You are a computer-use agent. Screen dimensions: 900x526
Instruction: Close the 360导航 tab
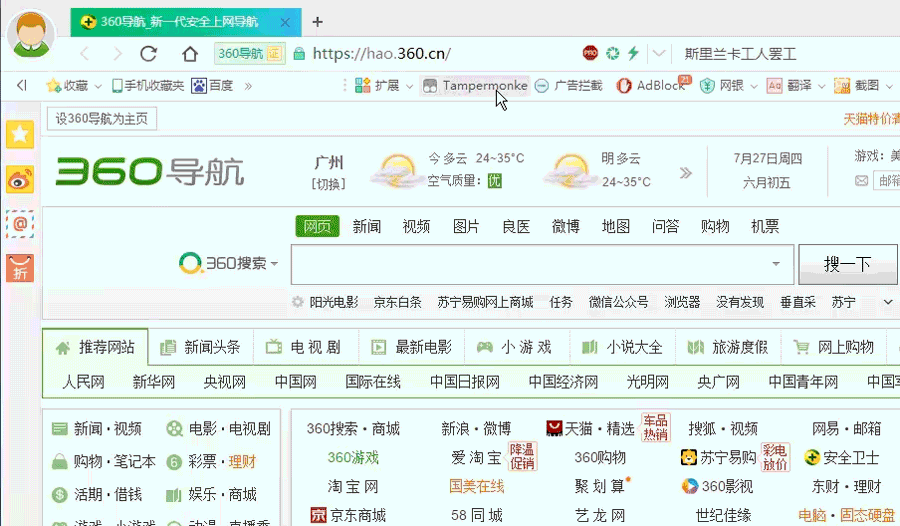point(285,22)
